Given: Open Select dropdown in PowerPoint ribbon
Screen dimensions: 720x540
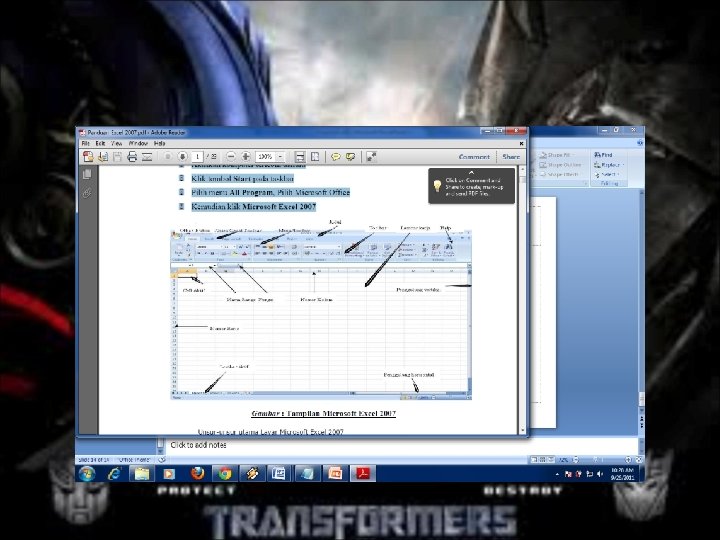Looking at the screenshot, I should coord(607,174).
